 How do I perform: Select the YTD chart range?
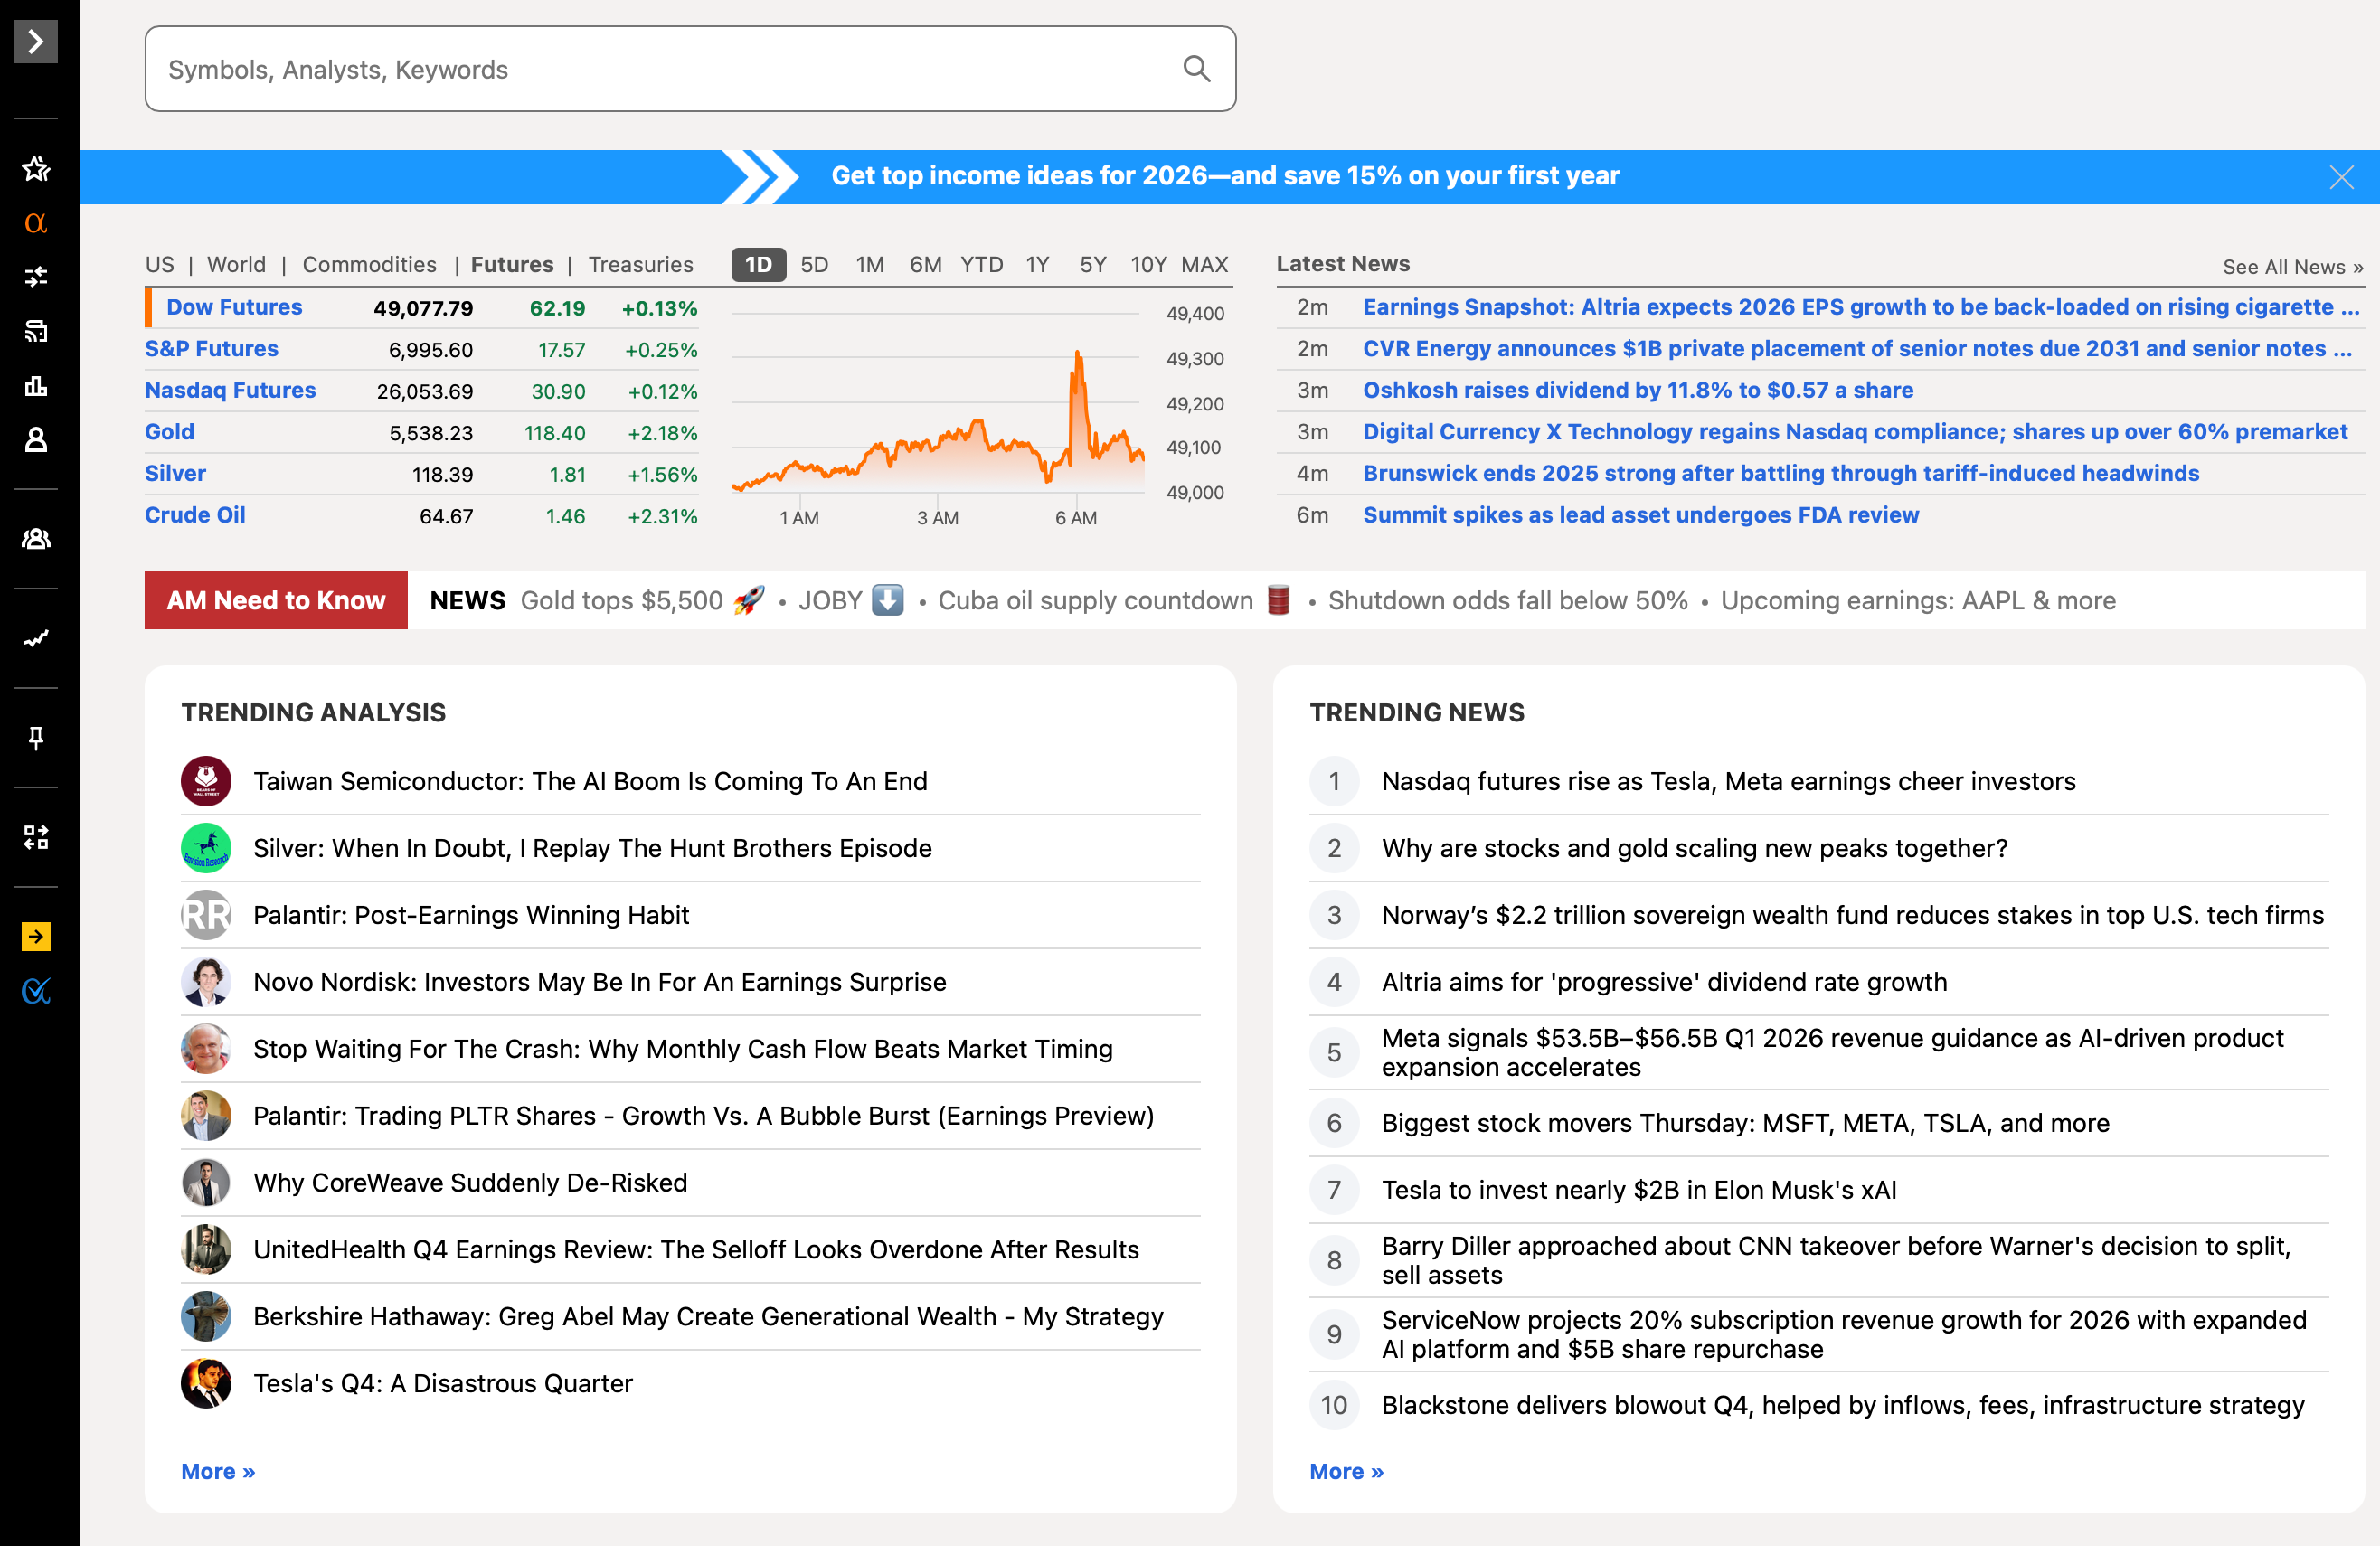coord(981,264)
